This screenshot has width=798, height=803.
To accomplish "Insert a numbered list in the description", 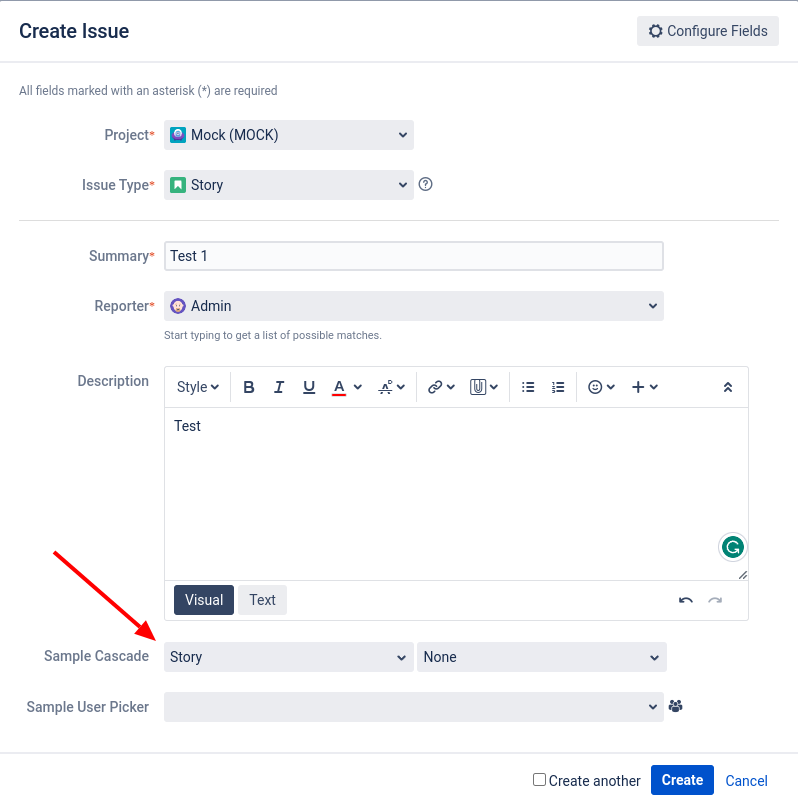I will click(x=558, y=387).
